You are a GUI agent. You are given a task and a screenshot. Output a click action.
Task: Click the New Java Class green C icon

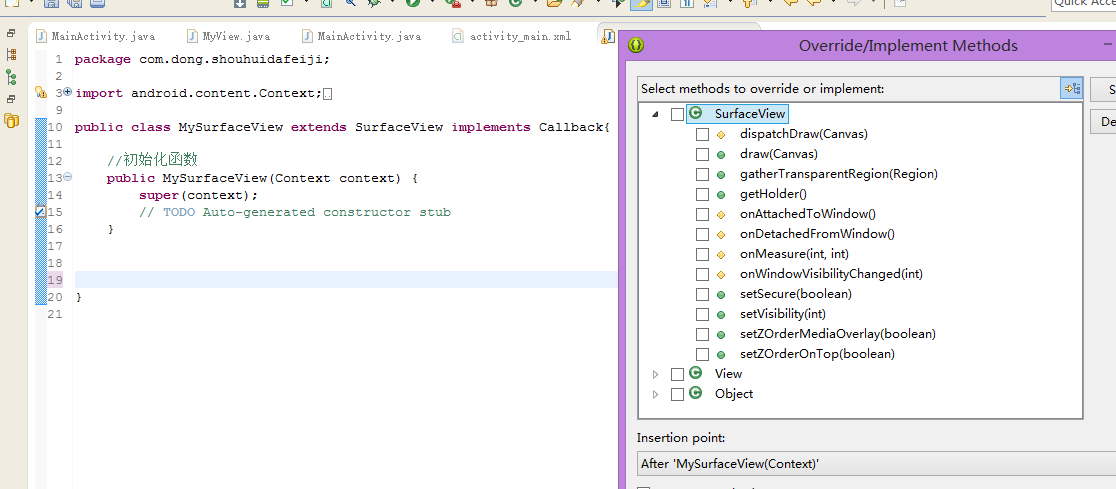click(515, 3)
